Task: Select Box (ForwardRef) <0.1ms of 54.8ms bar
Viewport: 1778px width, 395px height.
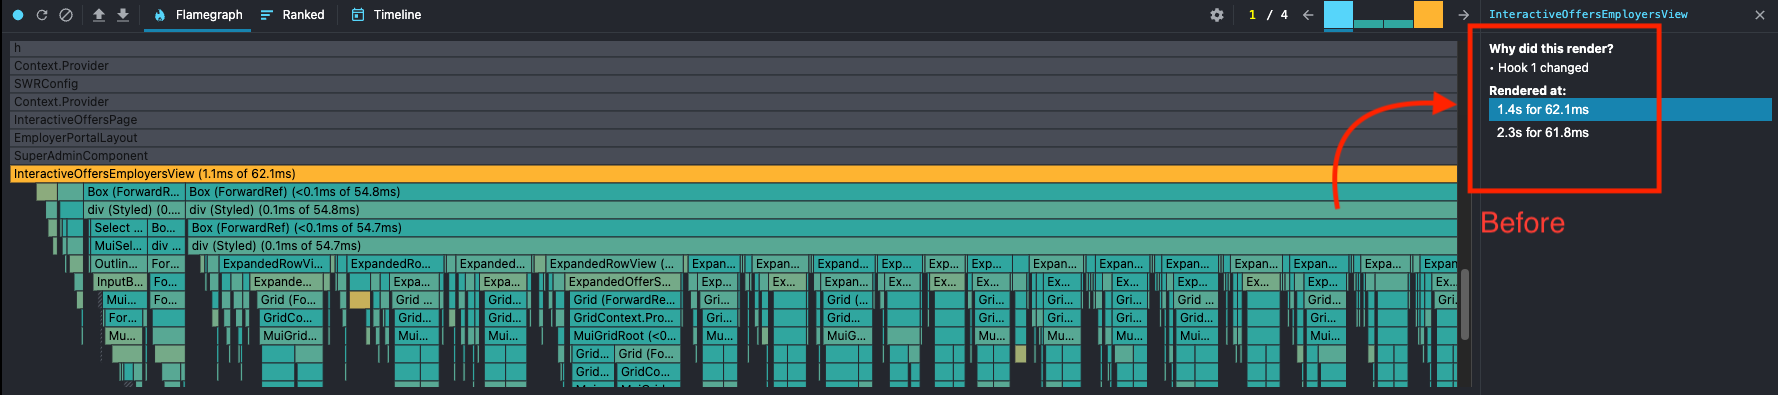Action: point(821,192)
